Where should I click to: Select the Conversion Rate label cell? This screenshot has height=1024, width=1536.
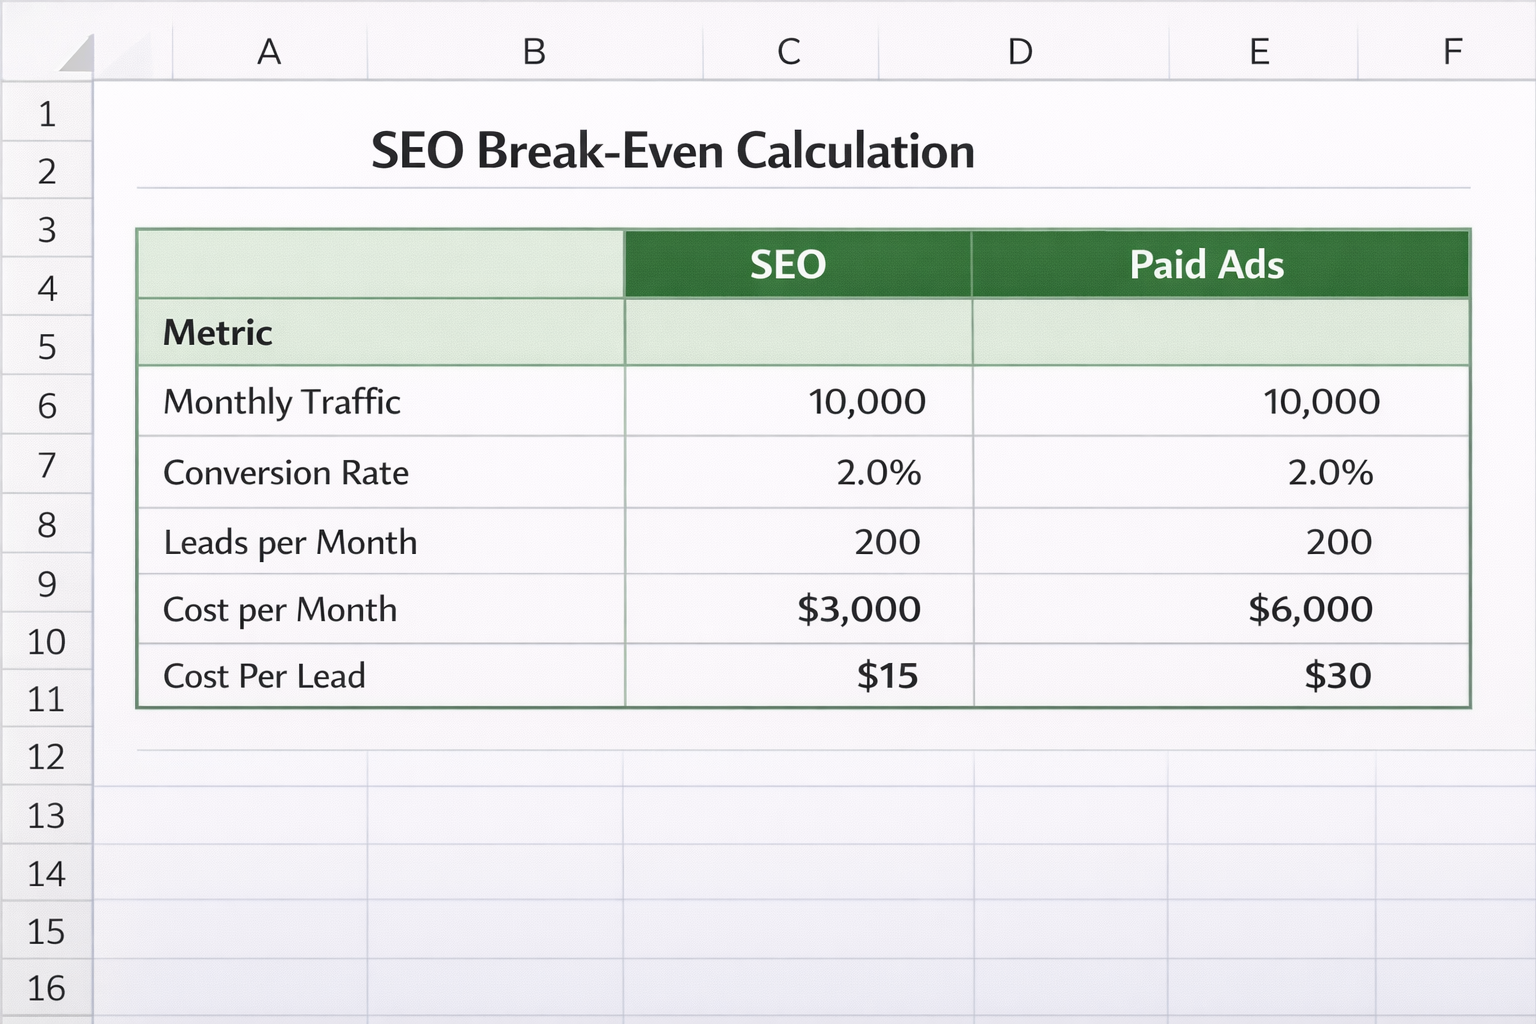[x=287, y=472]
